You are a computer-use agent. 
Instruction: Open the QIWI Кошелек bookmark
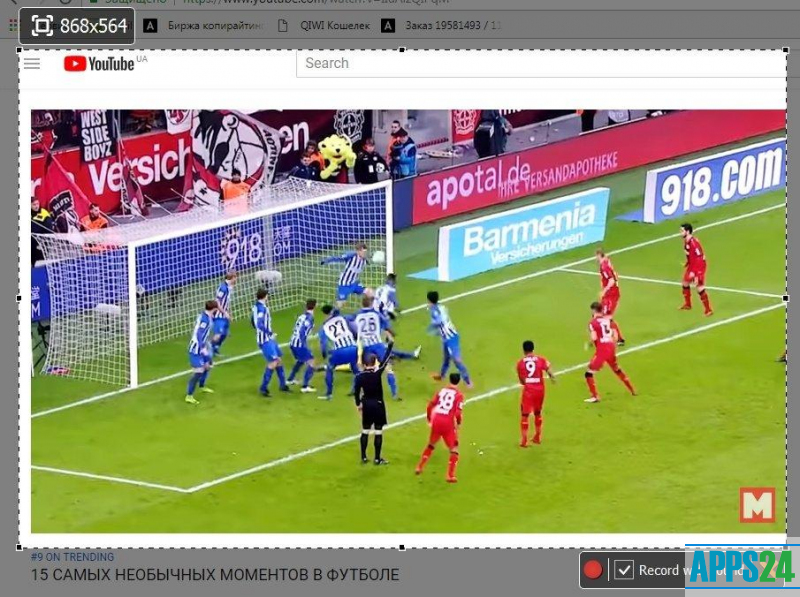(x=324, y=26)
